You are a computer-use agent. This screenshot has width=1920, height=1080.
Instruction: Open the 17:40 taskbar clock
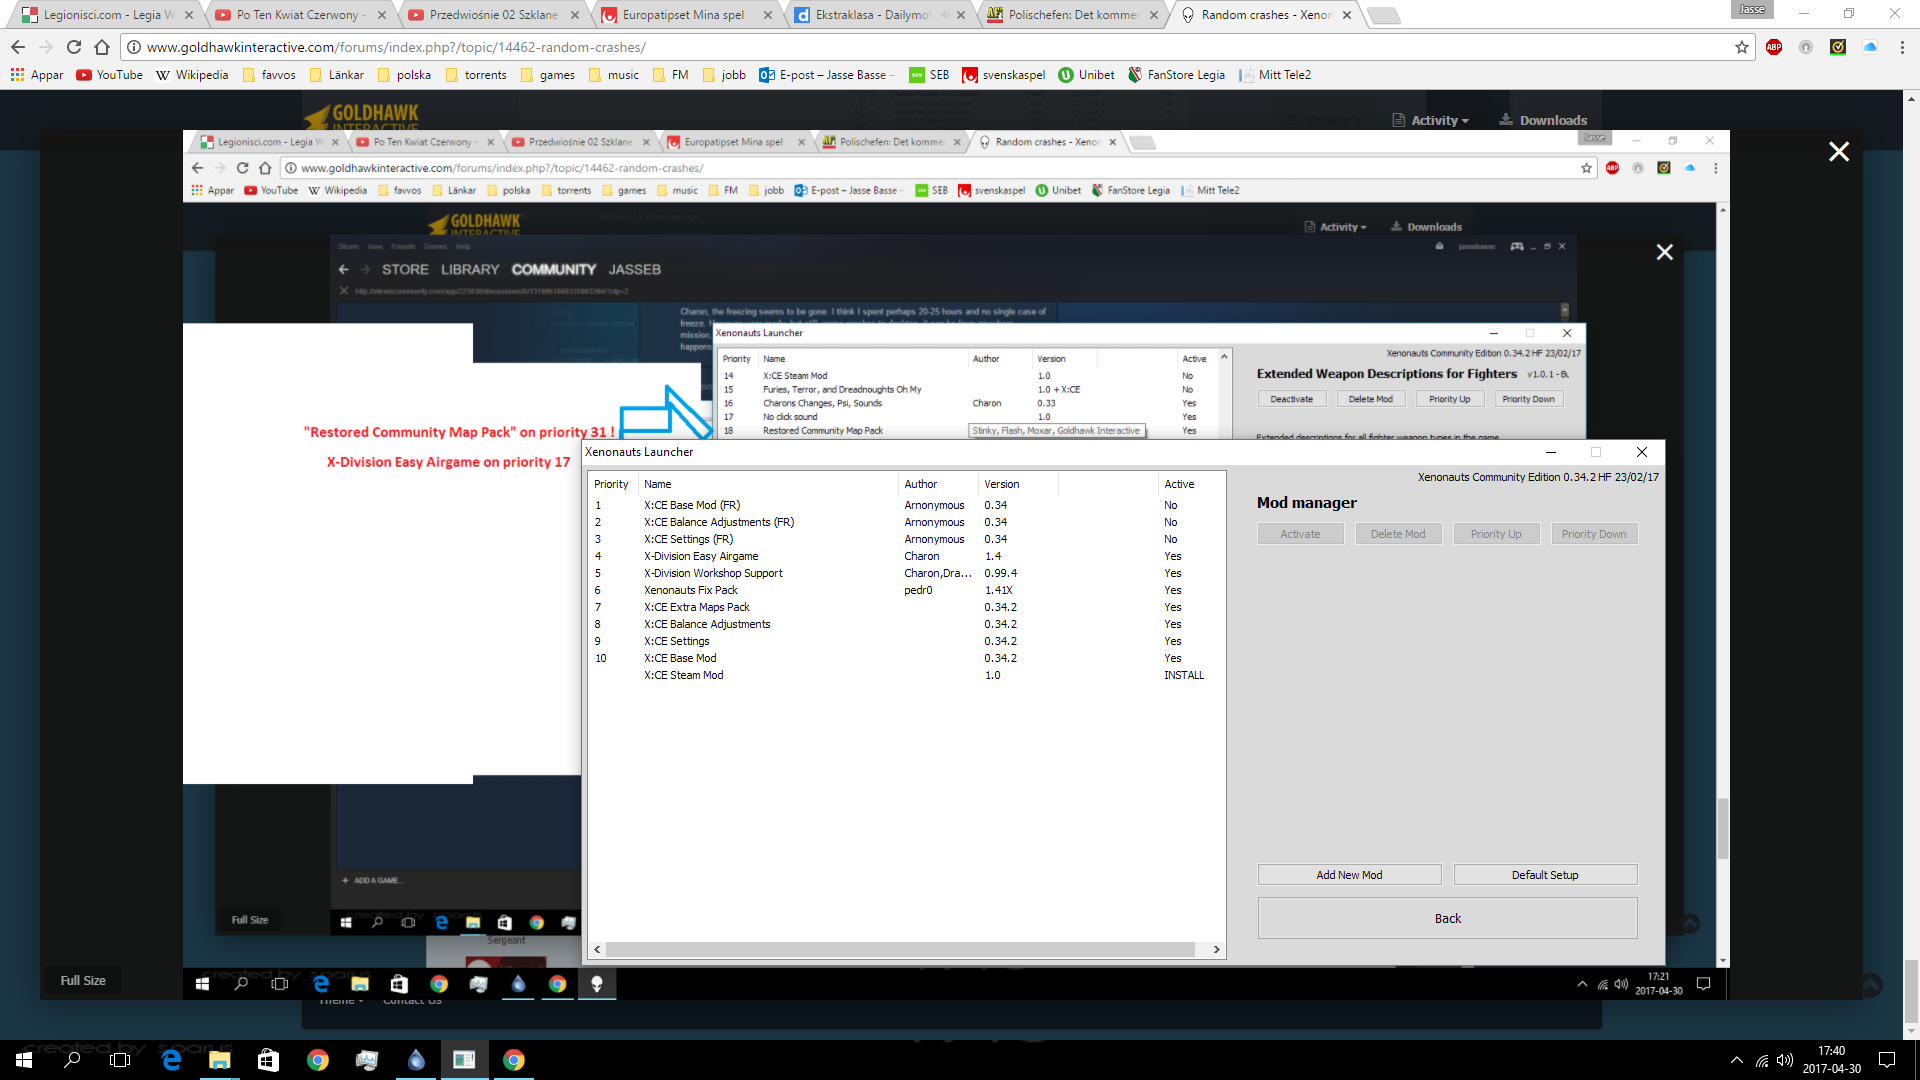[1832, 1060]
